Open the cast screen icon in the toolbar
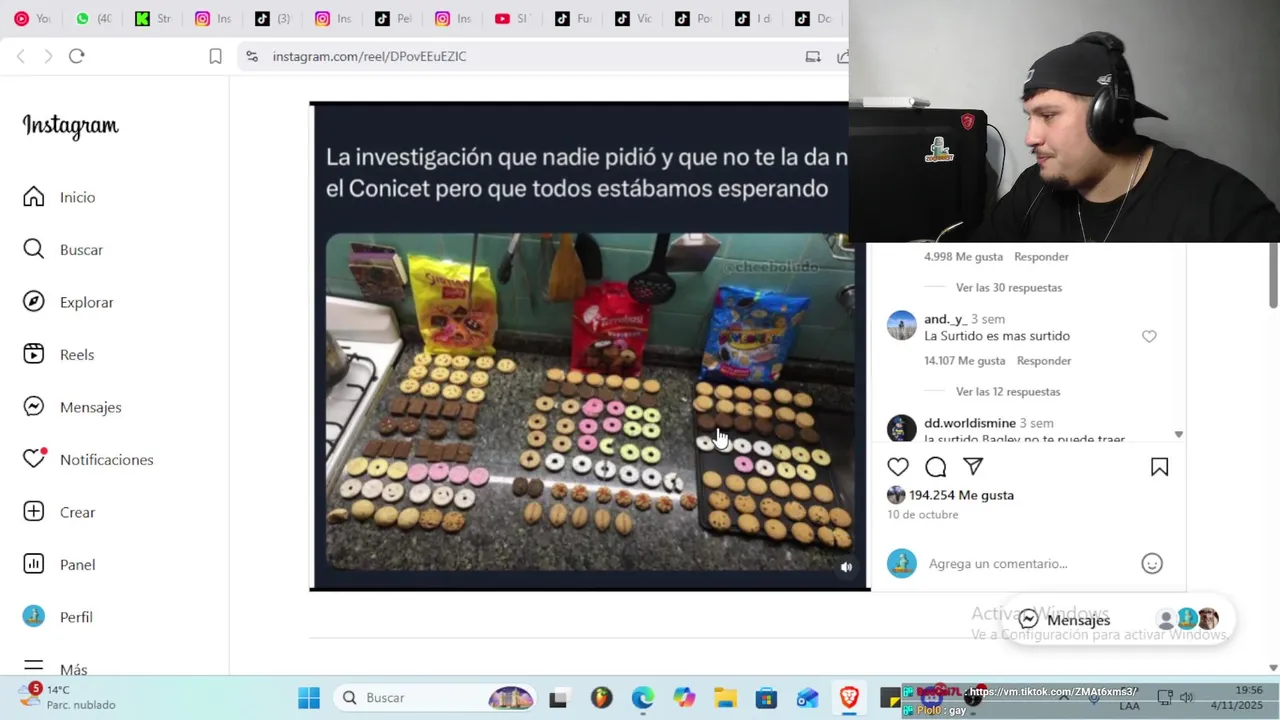 [x=813, y=56]
